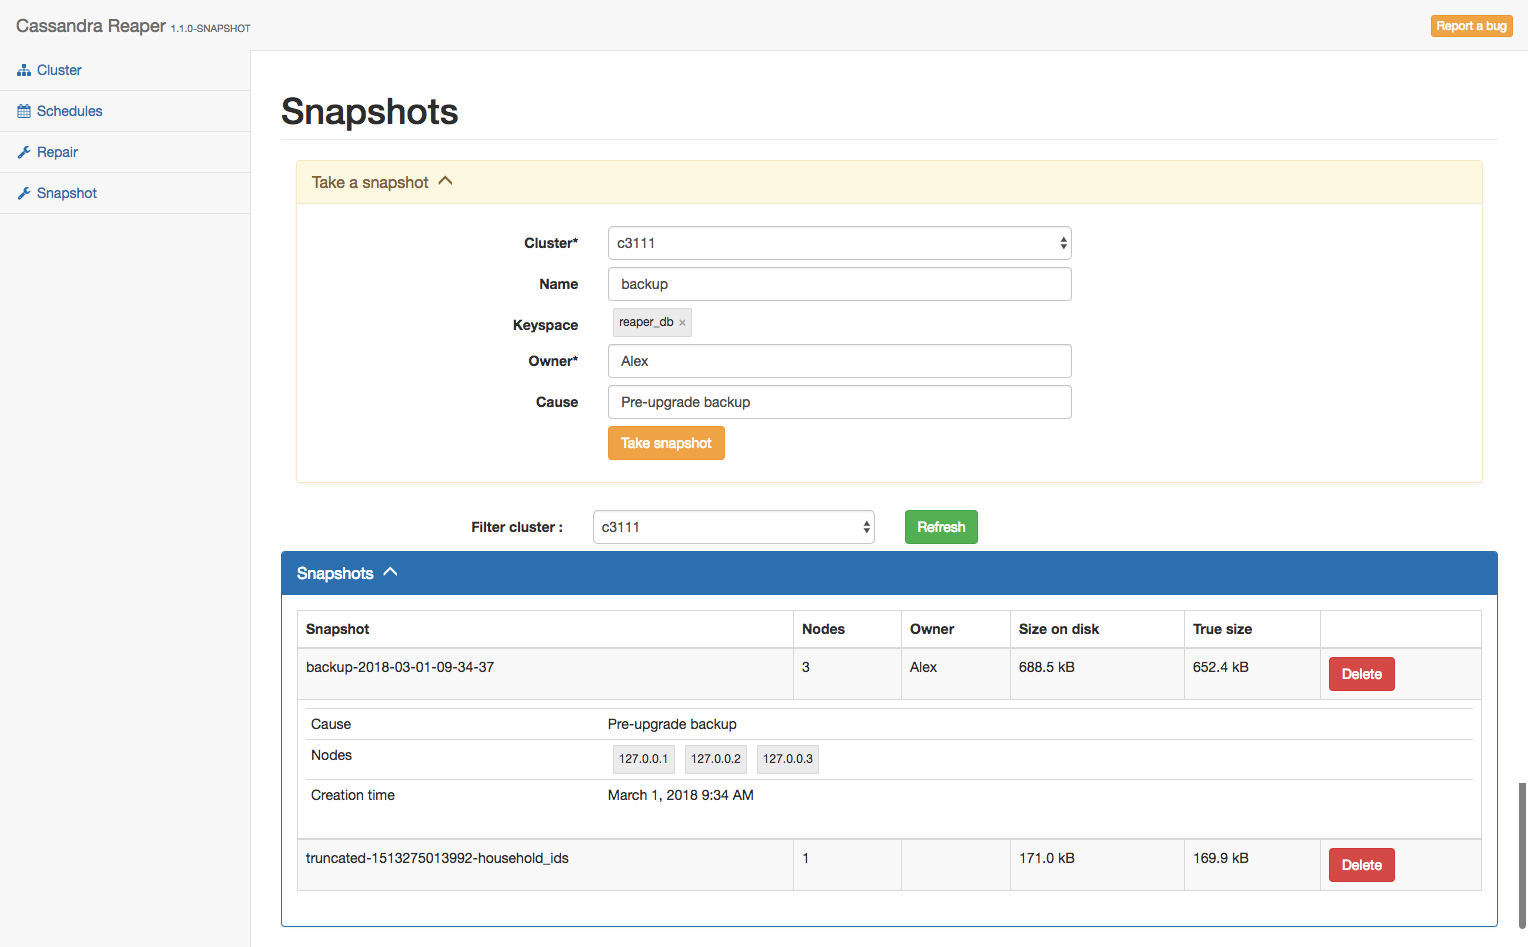This screenshot has height=947, width=1528.
Task: Delete the backup-2018-03-01-09-34-37 snapshot
Action: coord(1362,674)
